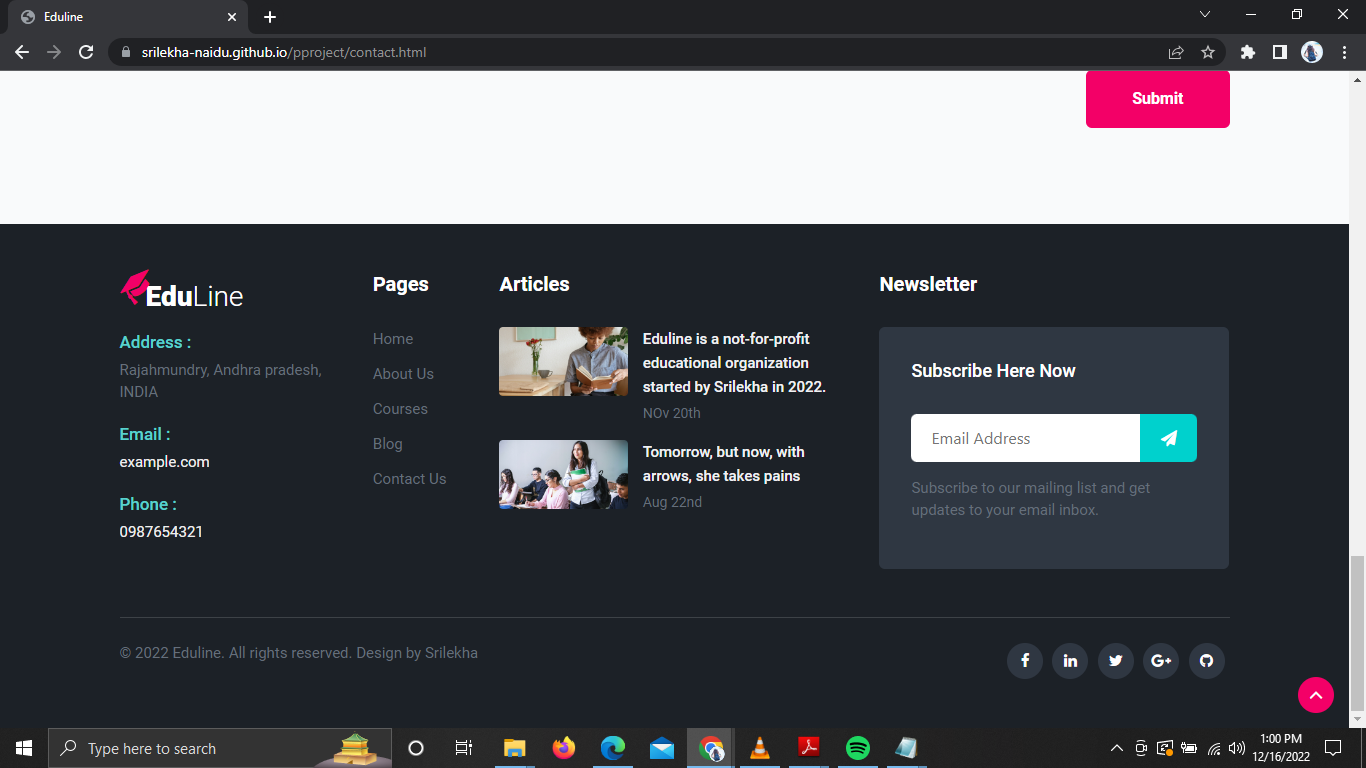Open the Chrome three-dot menu

pyautogui.click(x=1343, y=52)
